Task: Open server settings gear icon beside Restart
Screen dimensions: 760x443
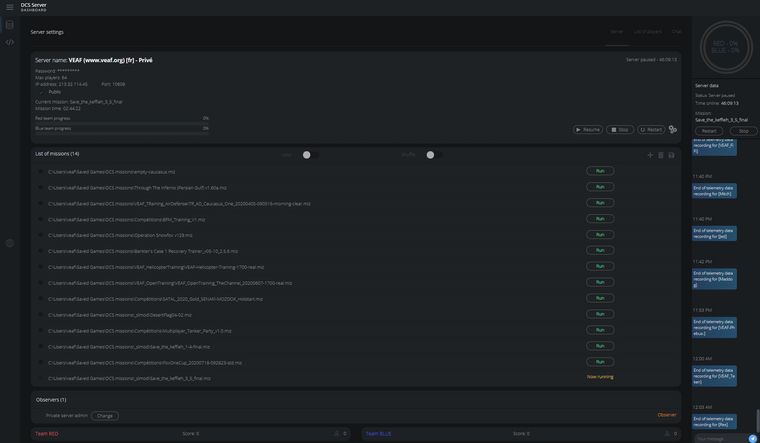Action: coord(673,129)
